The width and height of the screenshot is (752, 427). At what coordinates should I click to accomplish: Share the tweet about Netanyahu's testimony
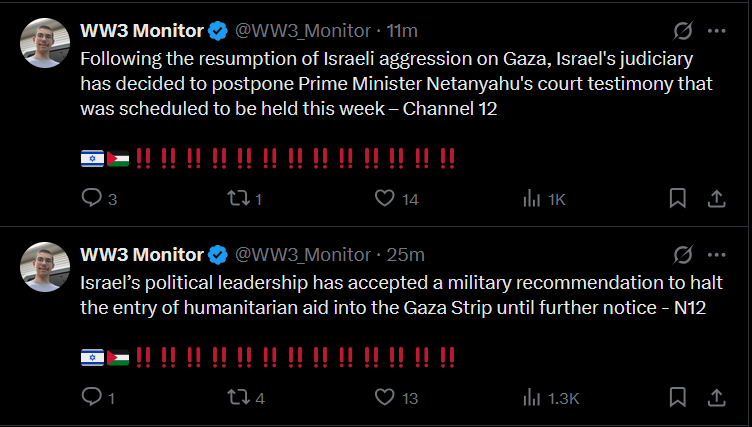pyautogui.click(x=716, y=199)
